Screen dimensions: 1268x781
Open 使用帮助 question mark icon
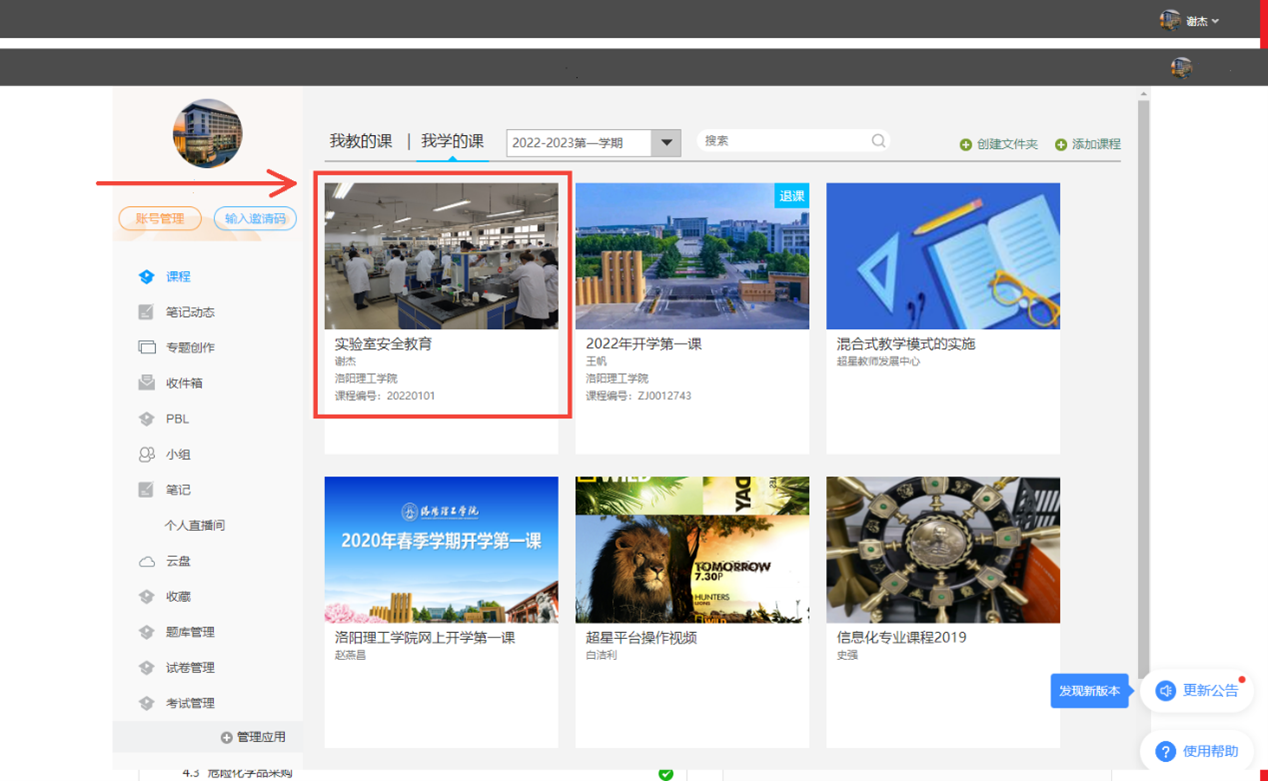click(x=1165, y=751)
